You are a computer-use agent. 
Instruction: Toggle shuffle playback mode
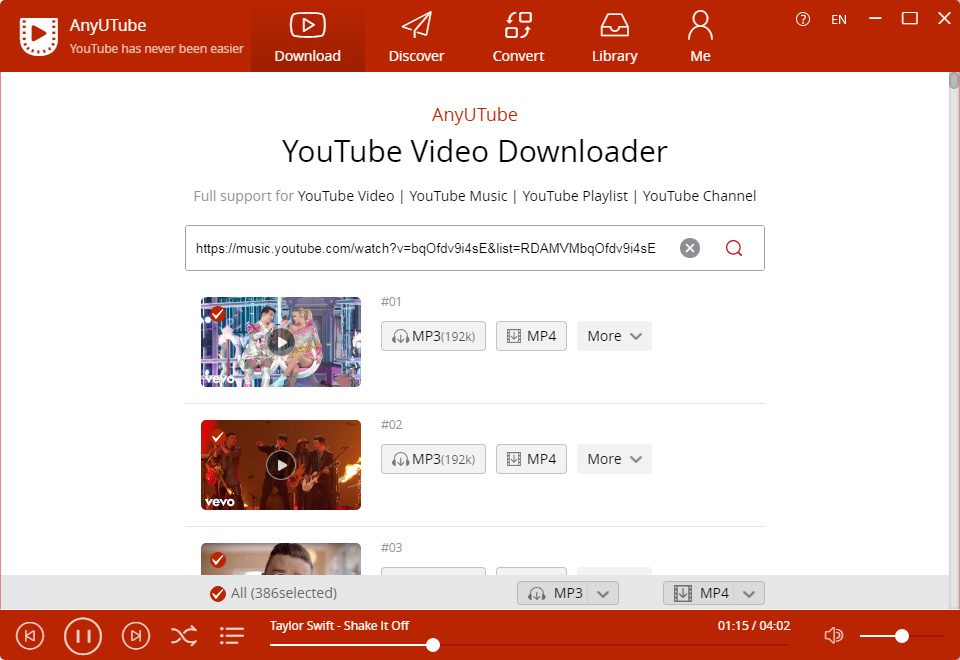coord(184,636)
